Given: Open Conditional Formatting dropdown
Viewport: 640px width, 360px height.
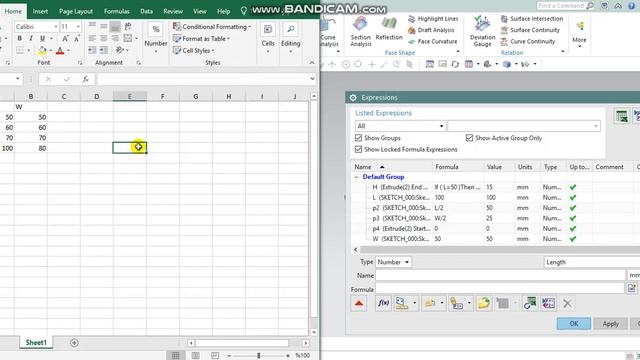Looking at the screenshot, I should 212,27.
